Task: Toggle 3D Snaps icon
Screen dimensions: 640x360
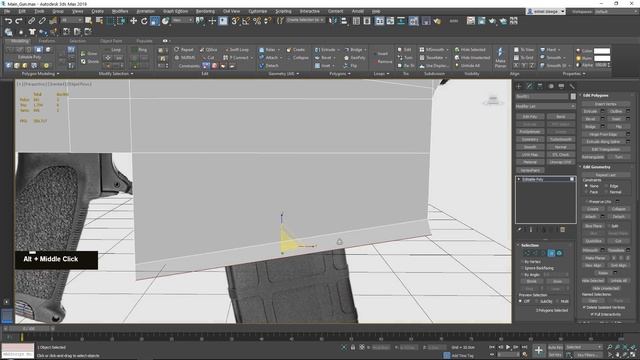Action: [x=235, y=21]
